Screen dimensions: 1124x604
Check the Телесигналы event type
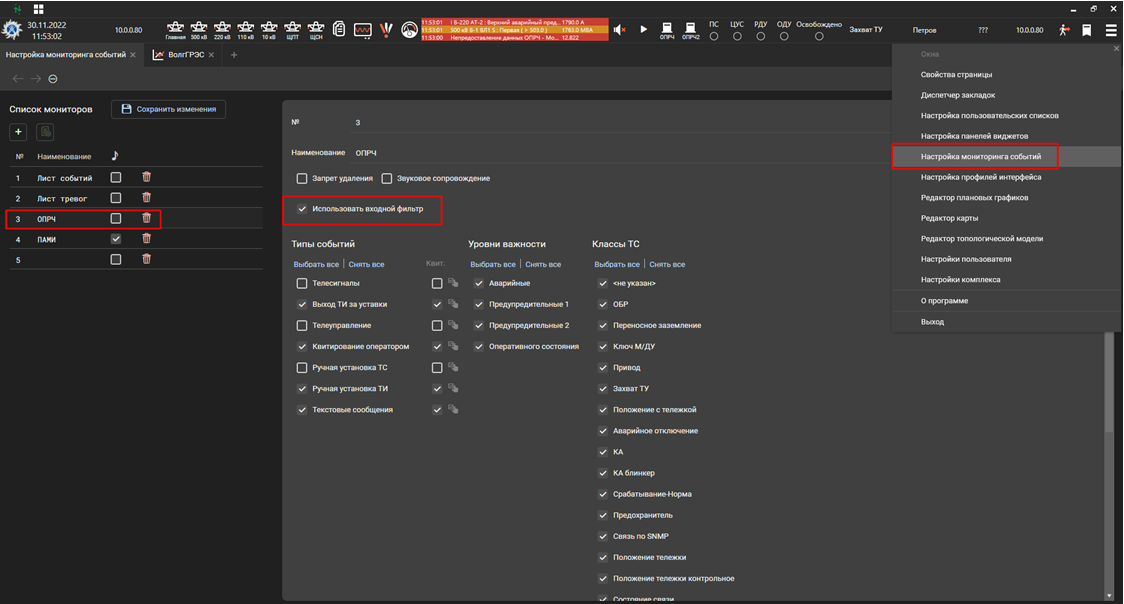pyautogui.click(x=302, y=284)
